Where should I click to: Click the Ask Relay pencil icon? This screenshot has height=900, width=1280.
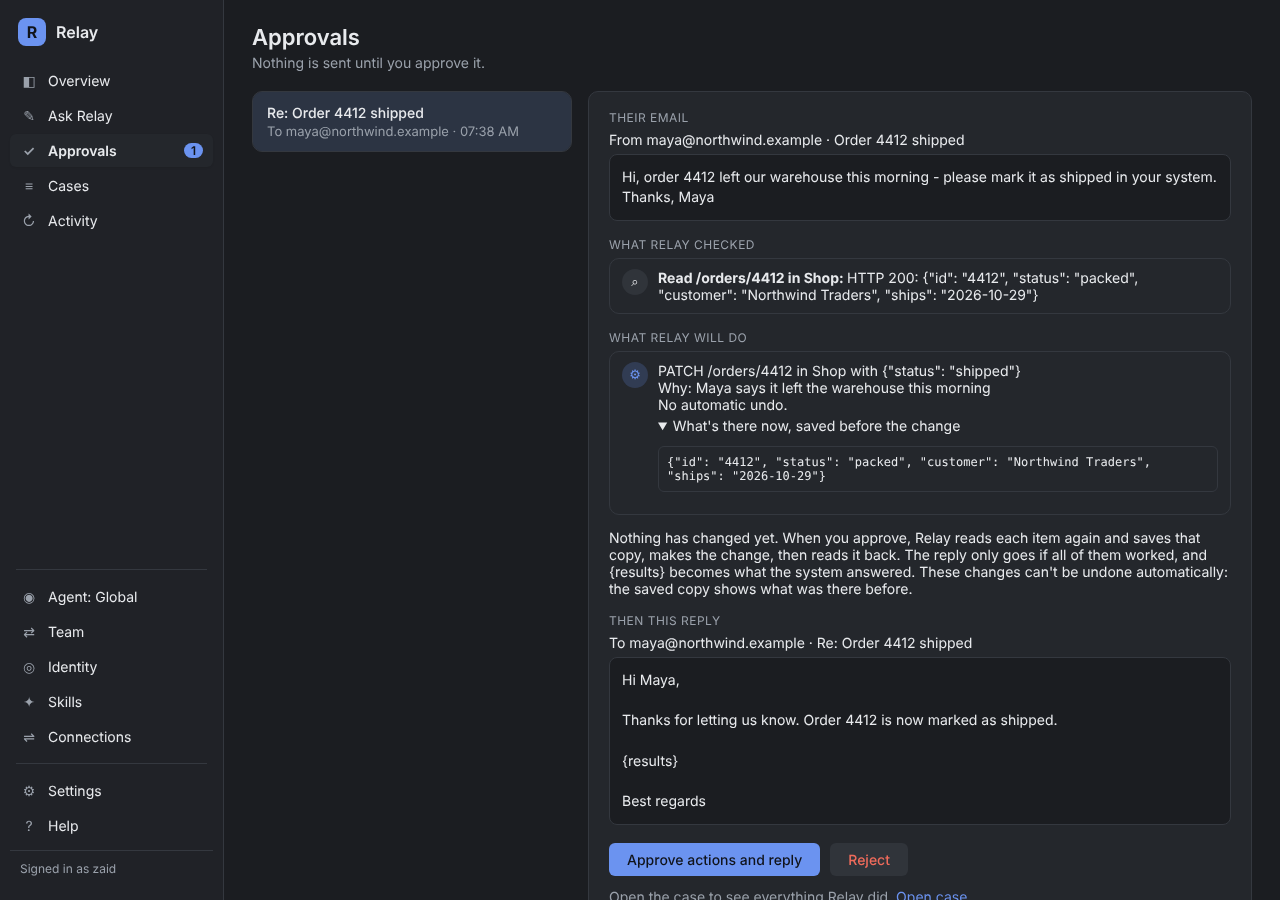(x=29, y=116)
